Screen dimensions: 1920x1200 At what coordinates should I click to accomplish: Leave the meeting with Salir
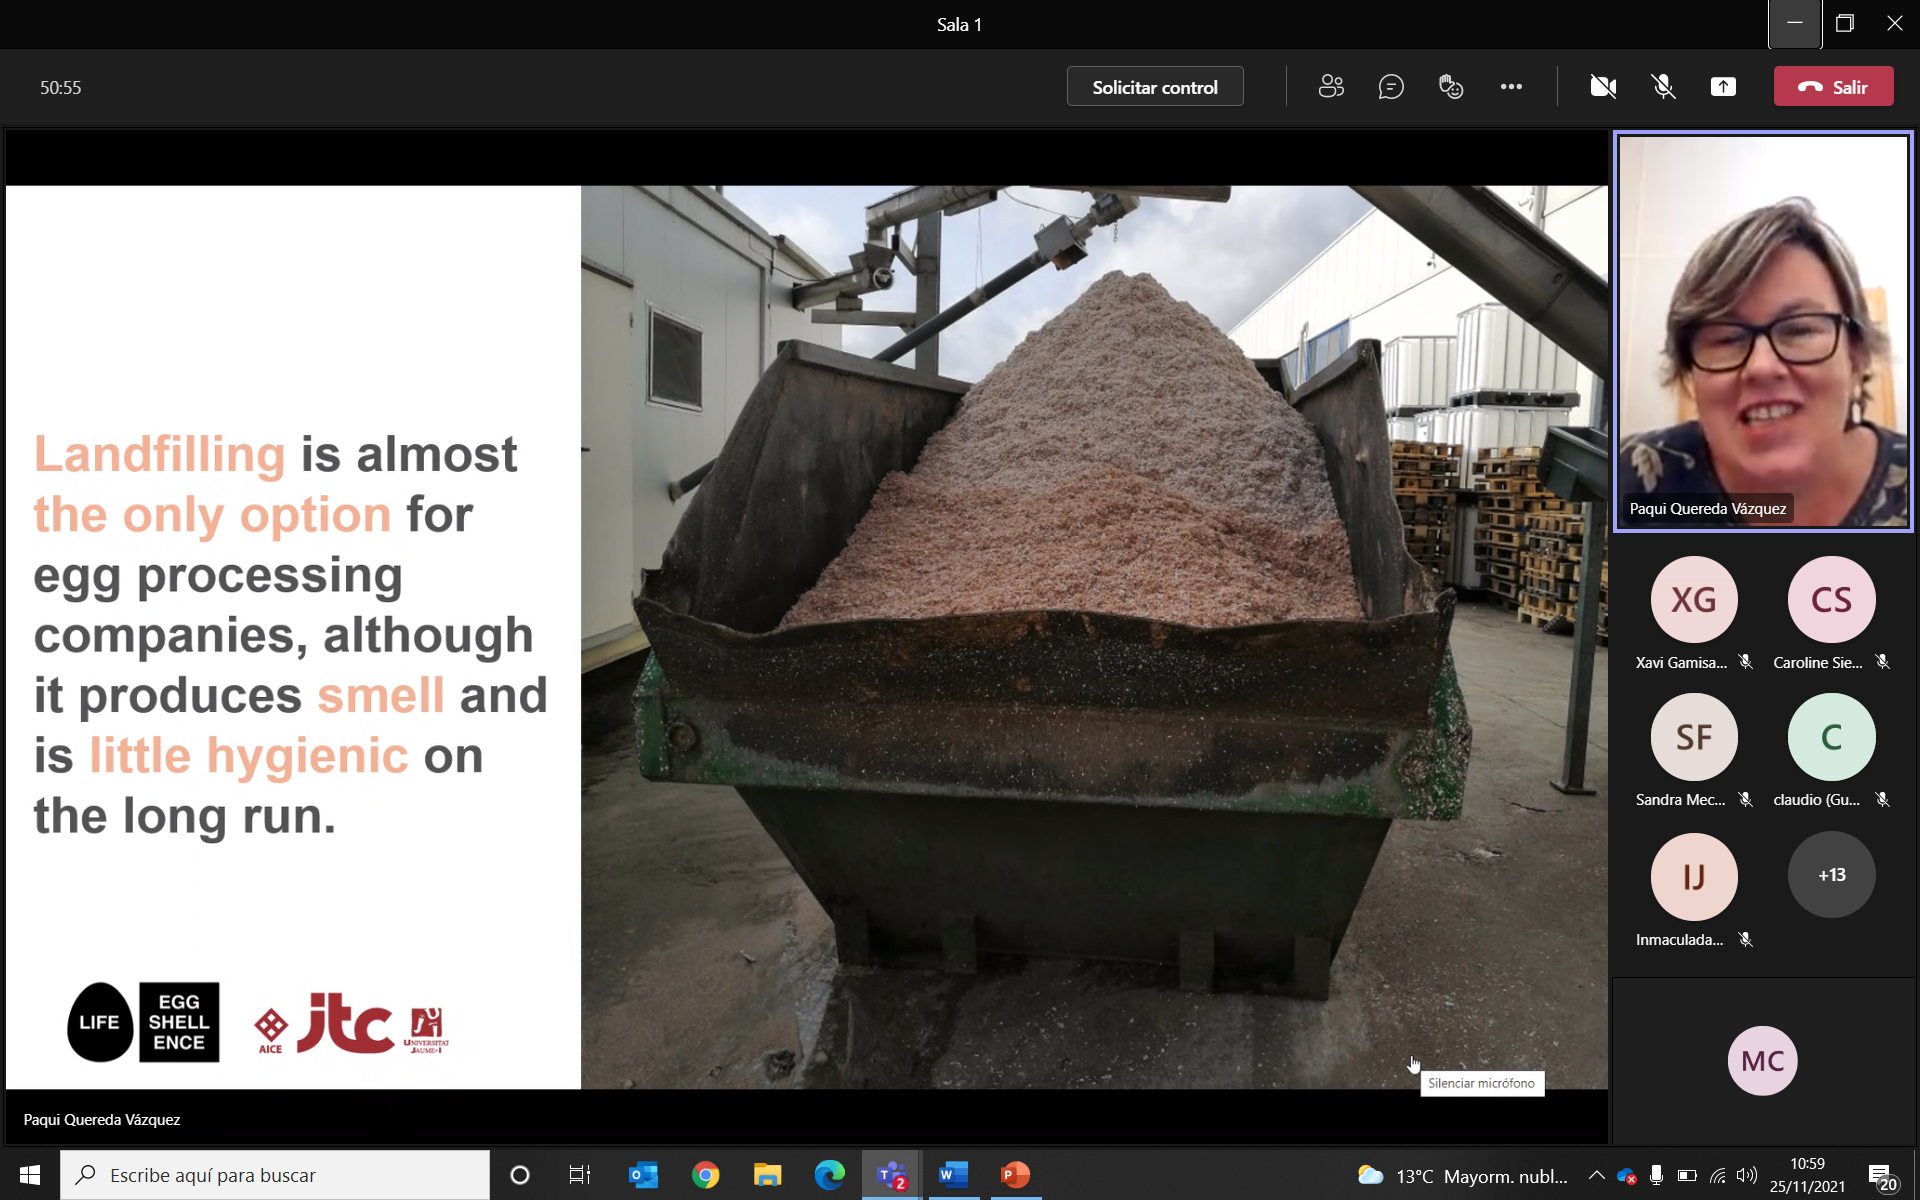click(1833, 87)
